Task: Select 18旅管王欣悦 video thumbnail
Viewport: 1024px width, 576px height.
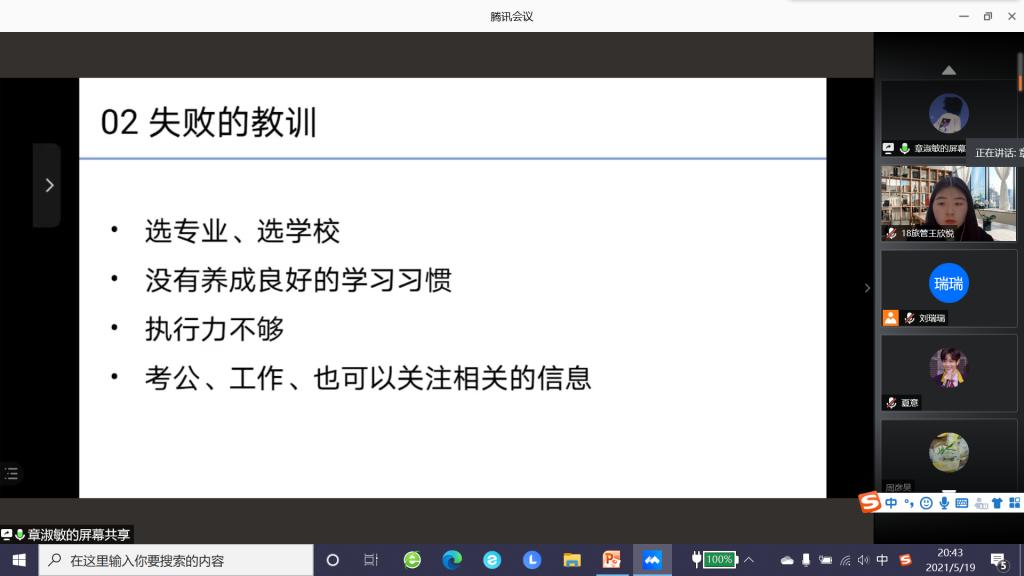Action: 948,203
